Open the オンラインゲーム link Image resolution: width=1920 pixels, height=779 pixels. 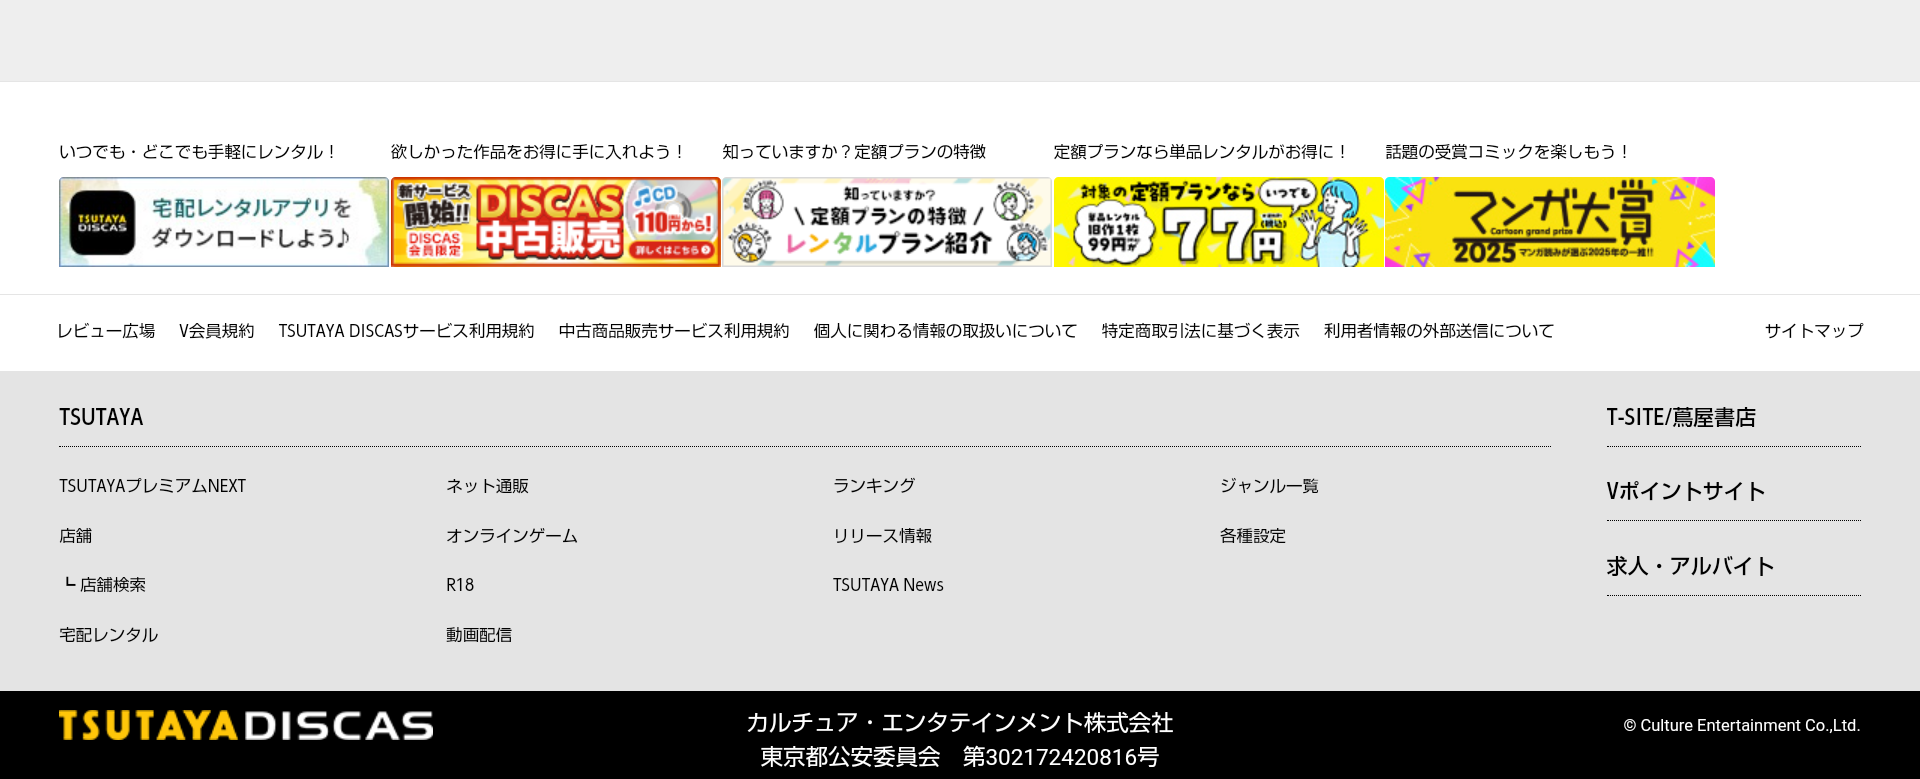[x=511, y=536]
